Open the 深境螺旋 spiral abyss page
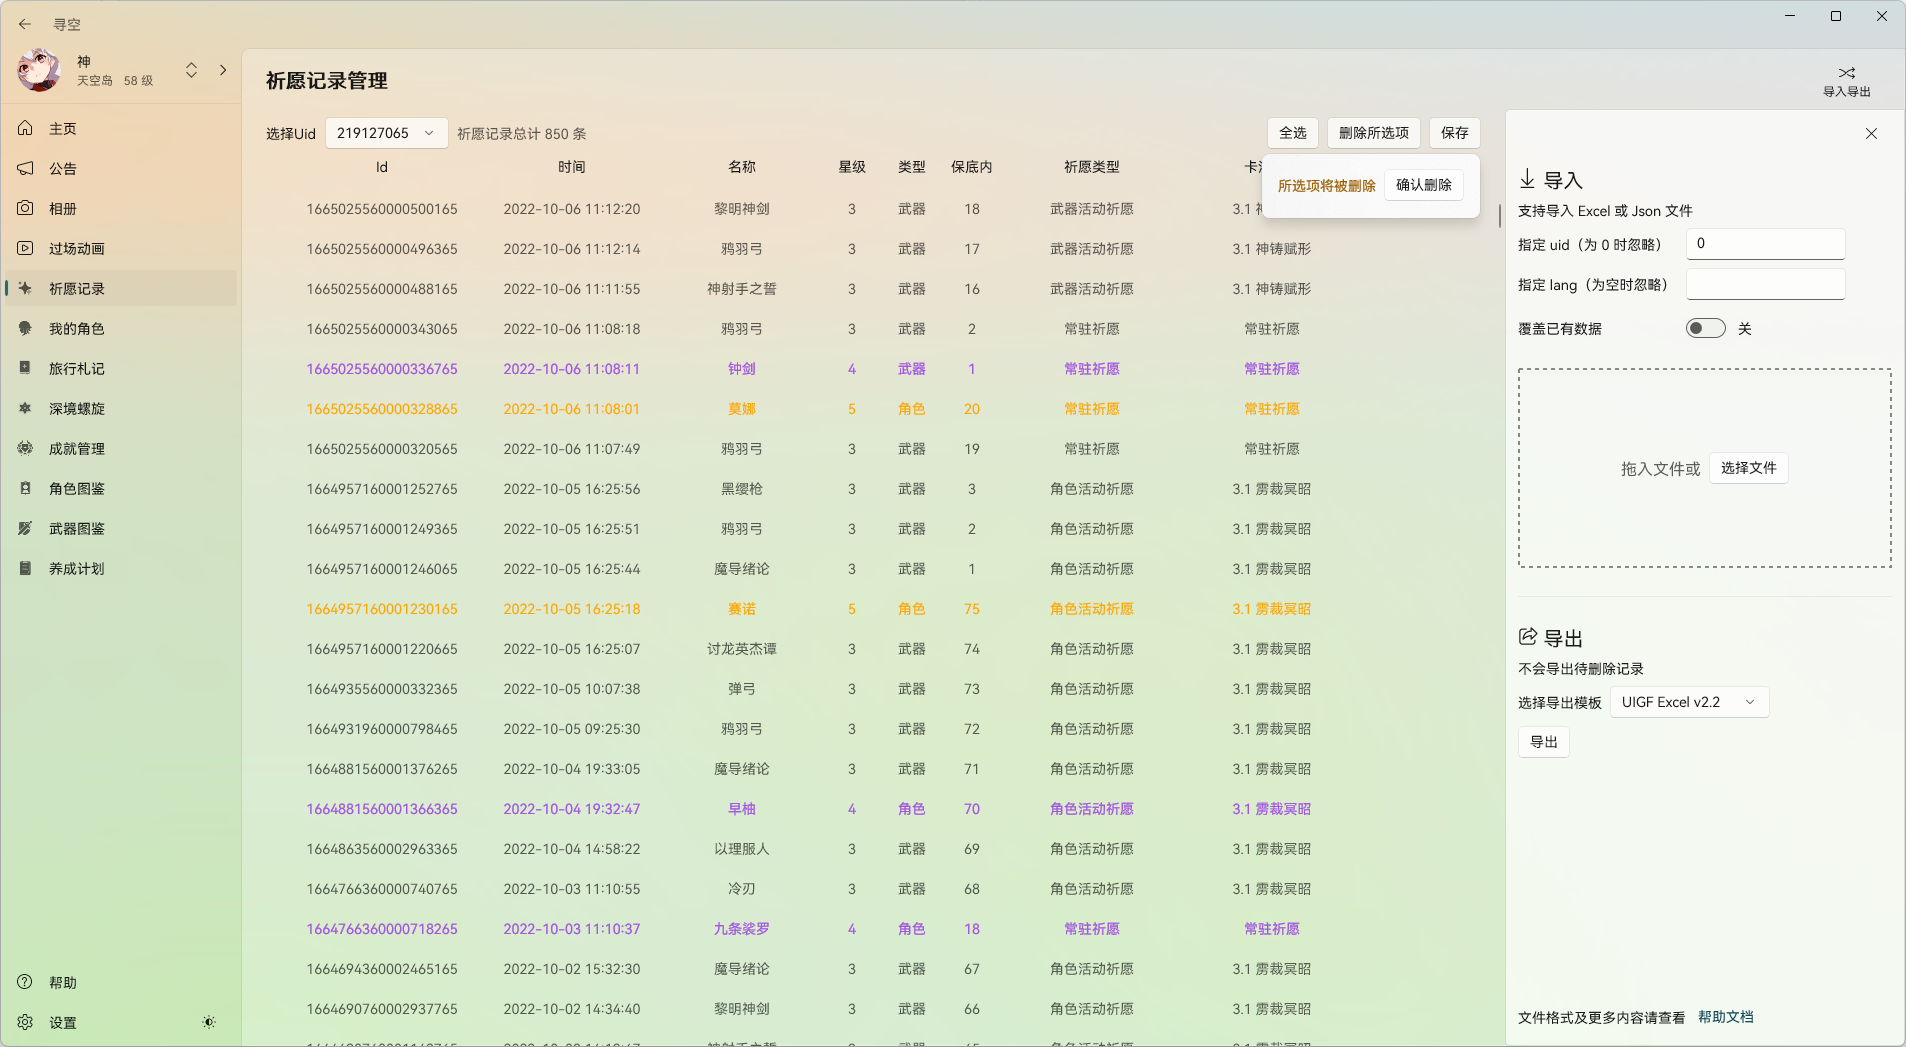The image size is (1906, 1047). coord(75,408)
